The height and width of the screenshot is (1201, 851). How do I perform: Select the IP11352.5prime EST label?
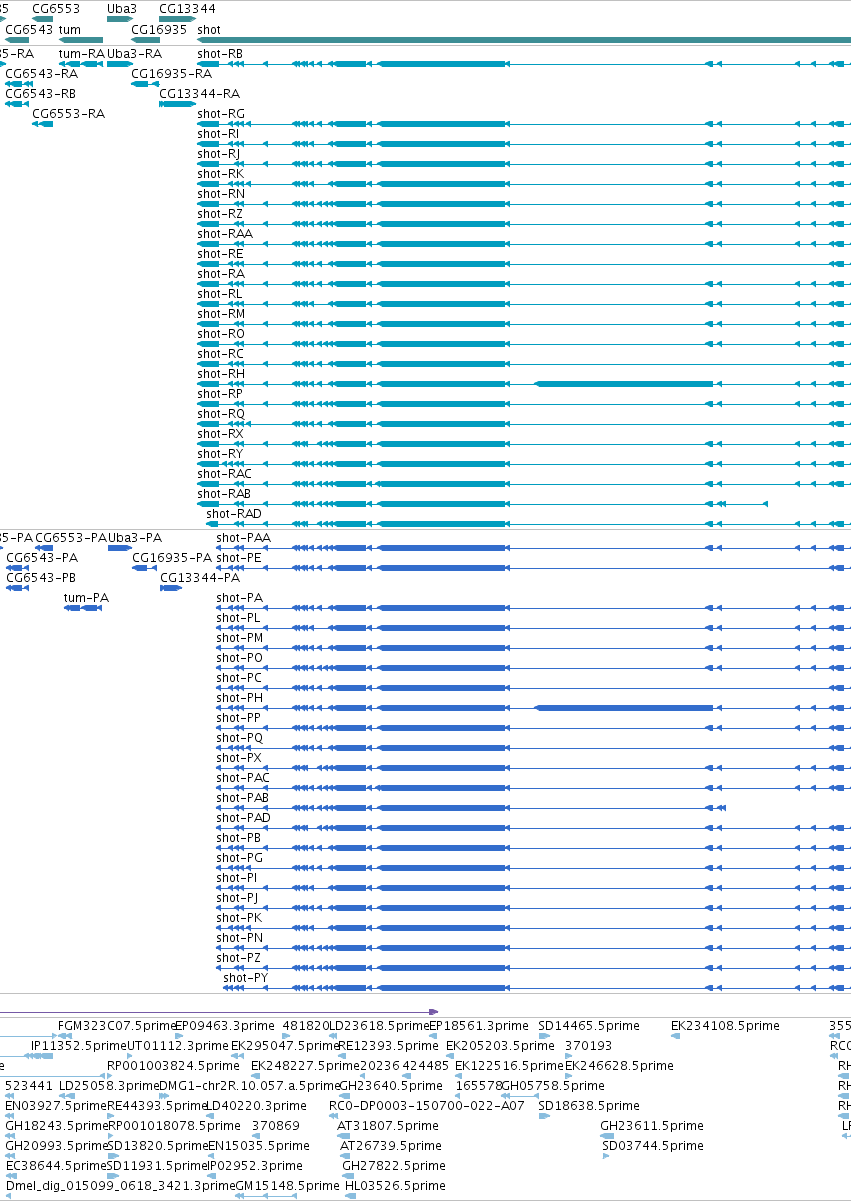79,1045
